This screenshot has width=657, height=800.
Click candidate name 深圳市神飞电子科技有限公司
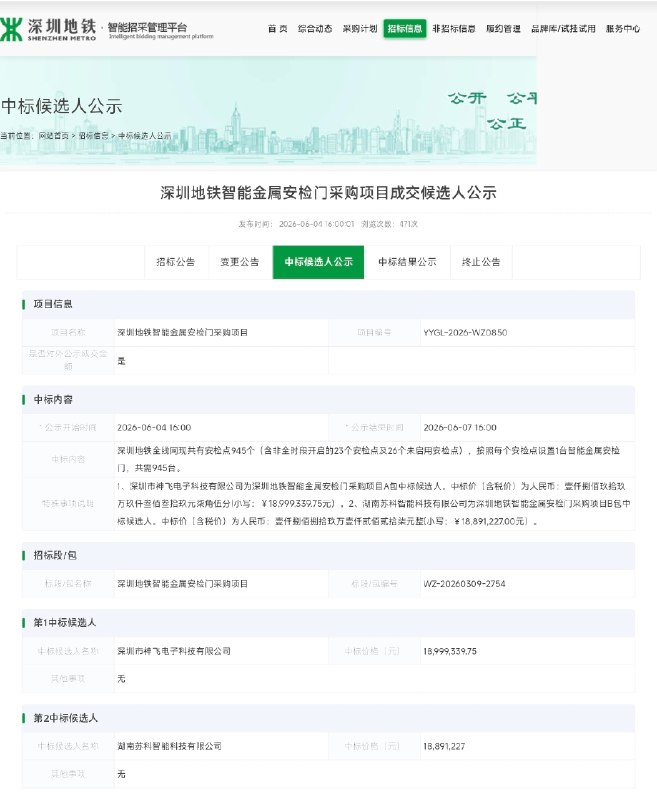click(174, 651)
